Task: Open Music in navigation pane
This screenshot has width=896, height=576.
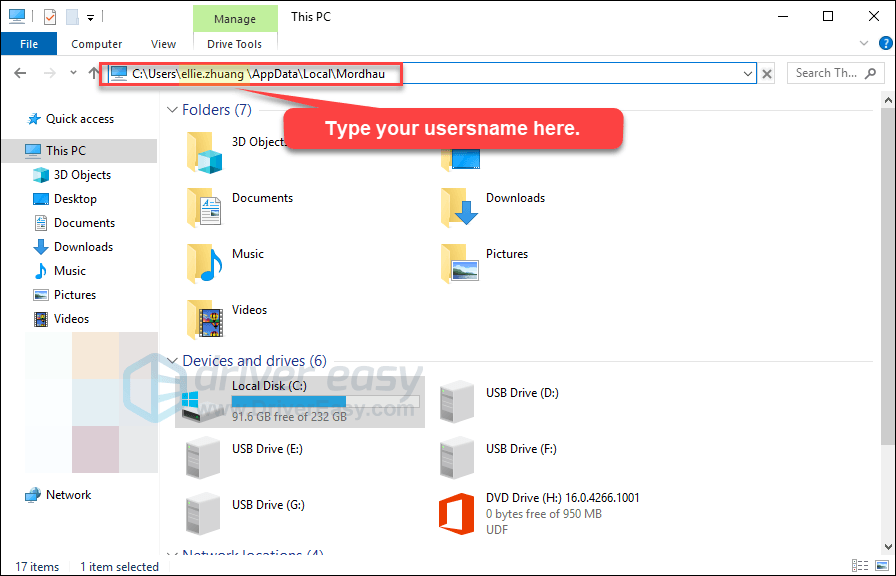Action: [x=69, y=271]
